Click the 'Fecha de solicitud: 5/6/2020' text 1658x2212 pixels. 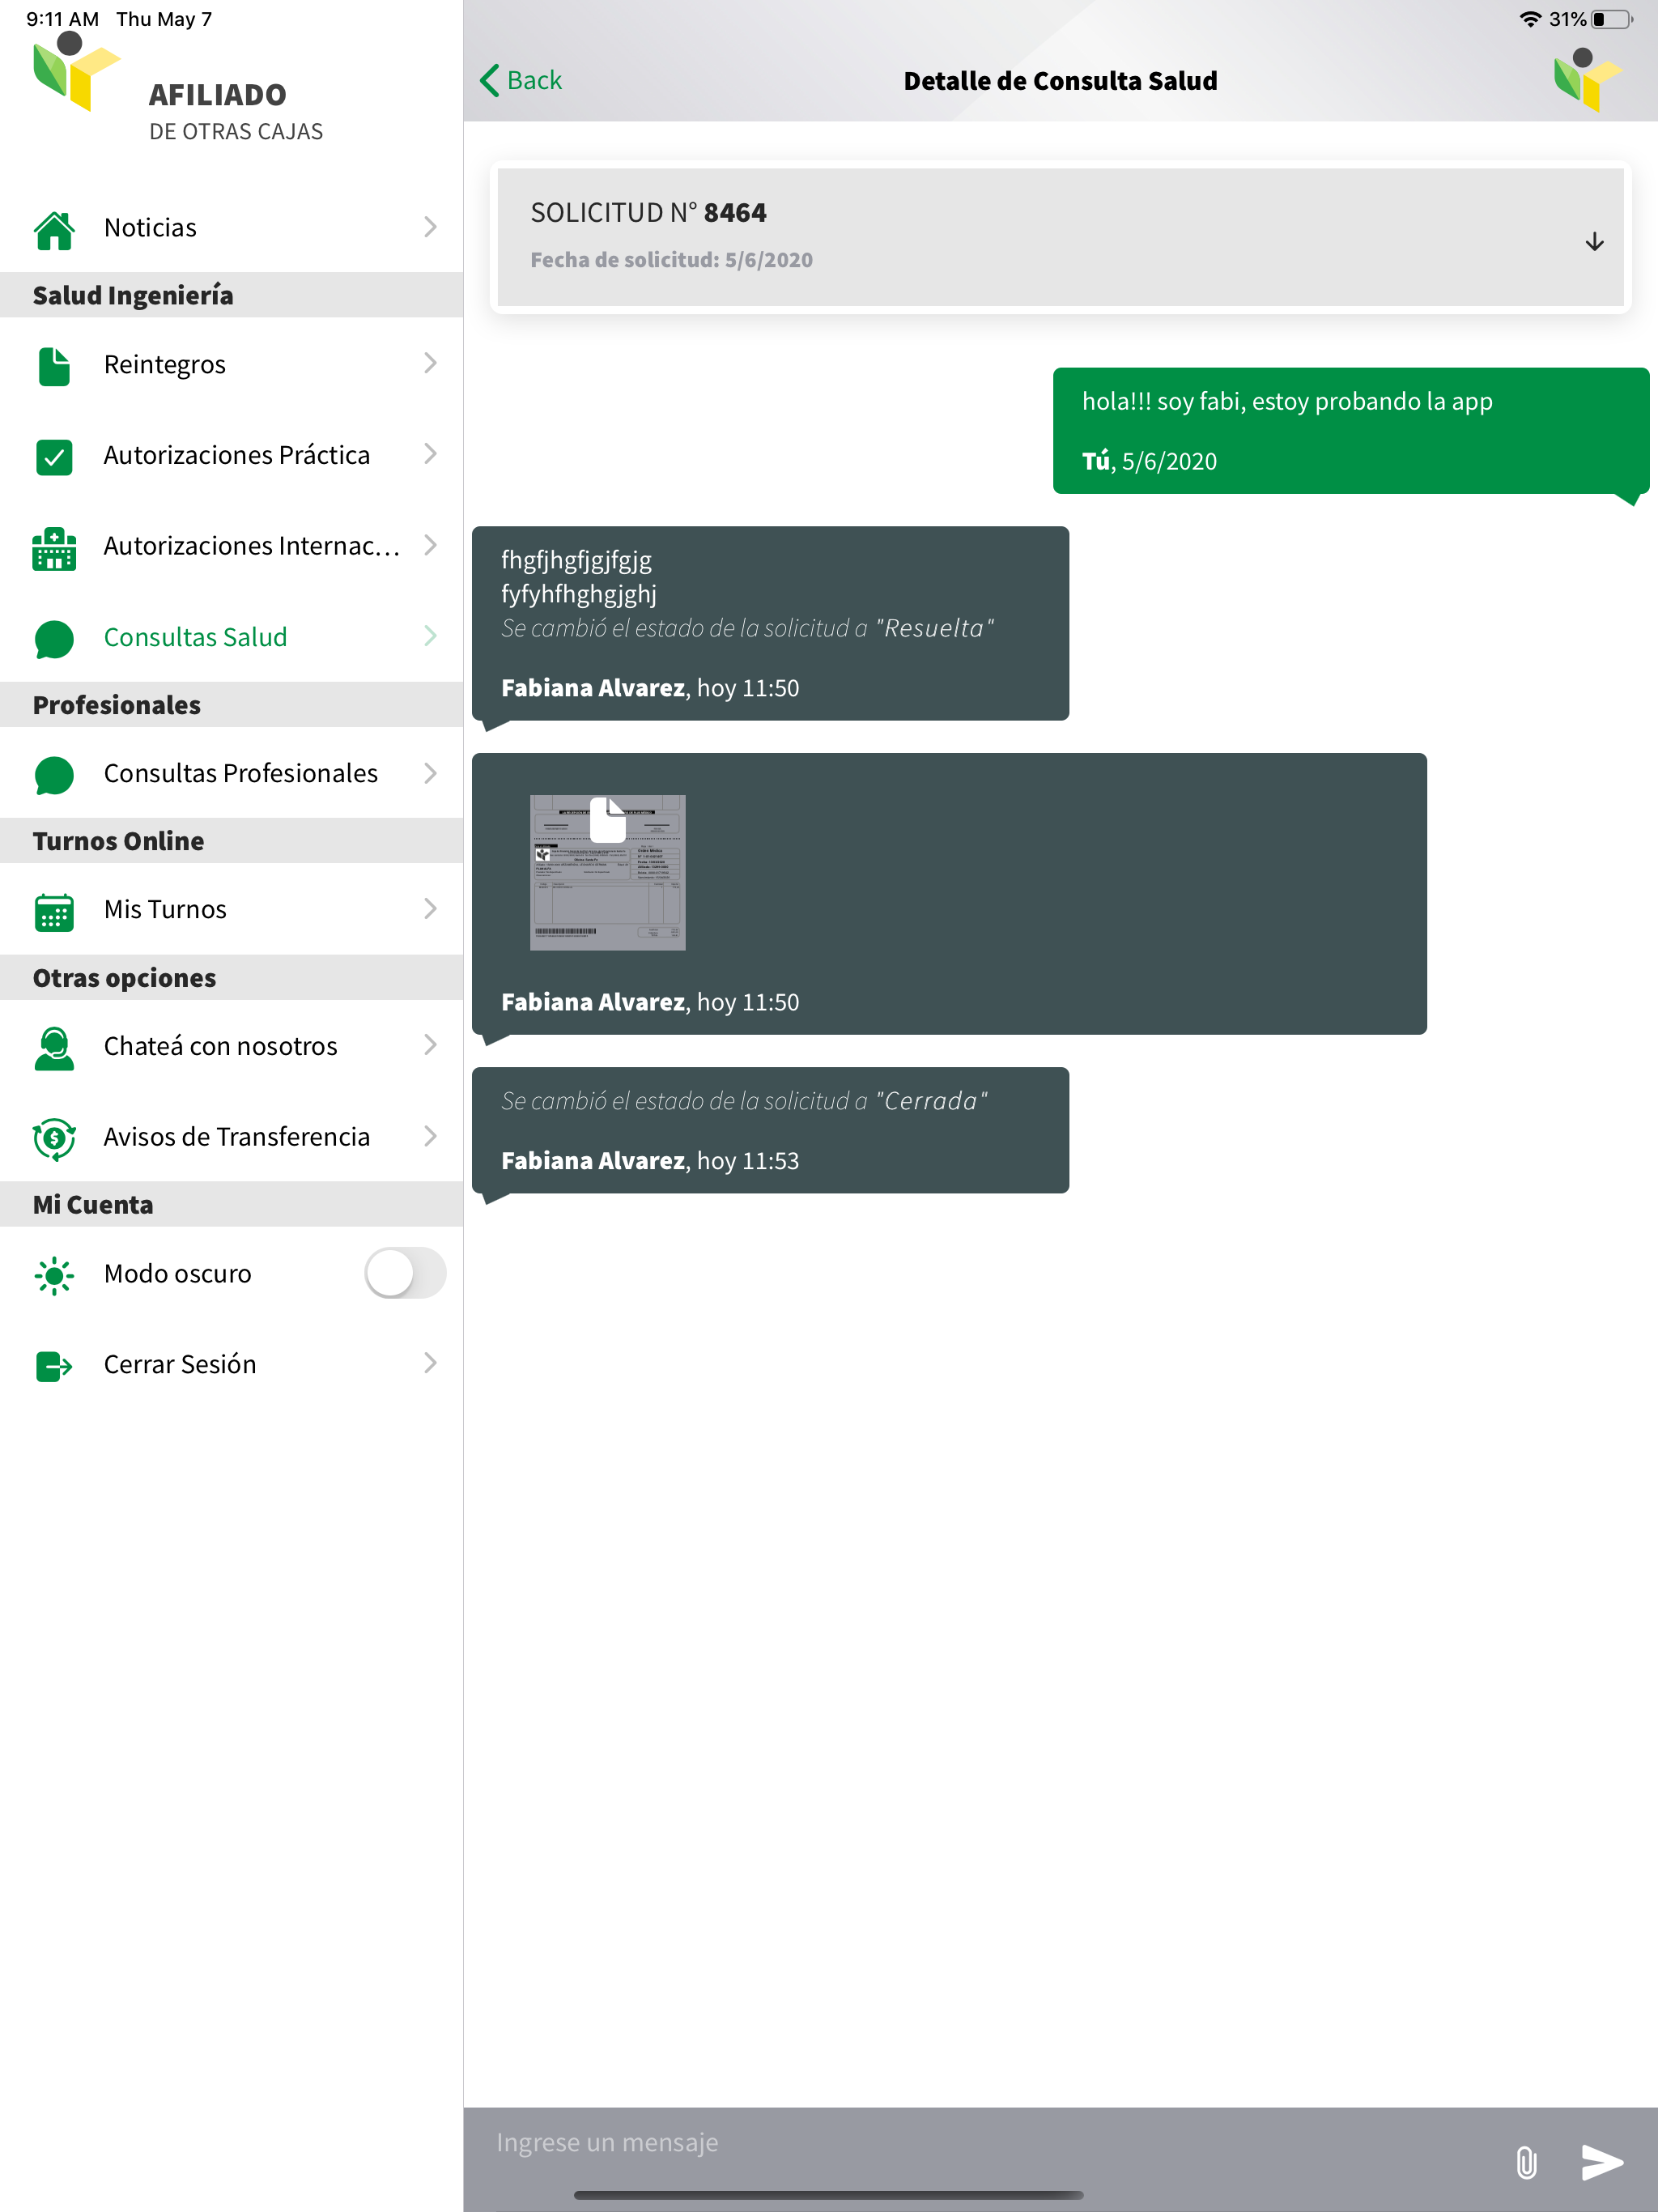(672, 260)
